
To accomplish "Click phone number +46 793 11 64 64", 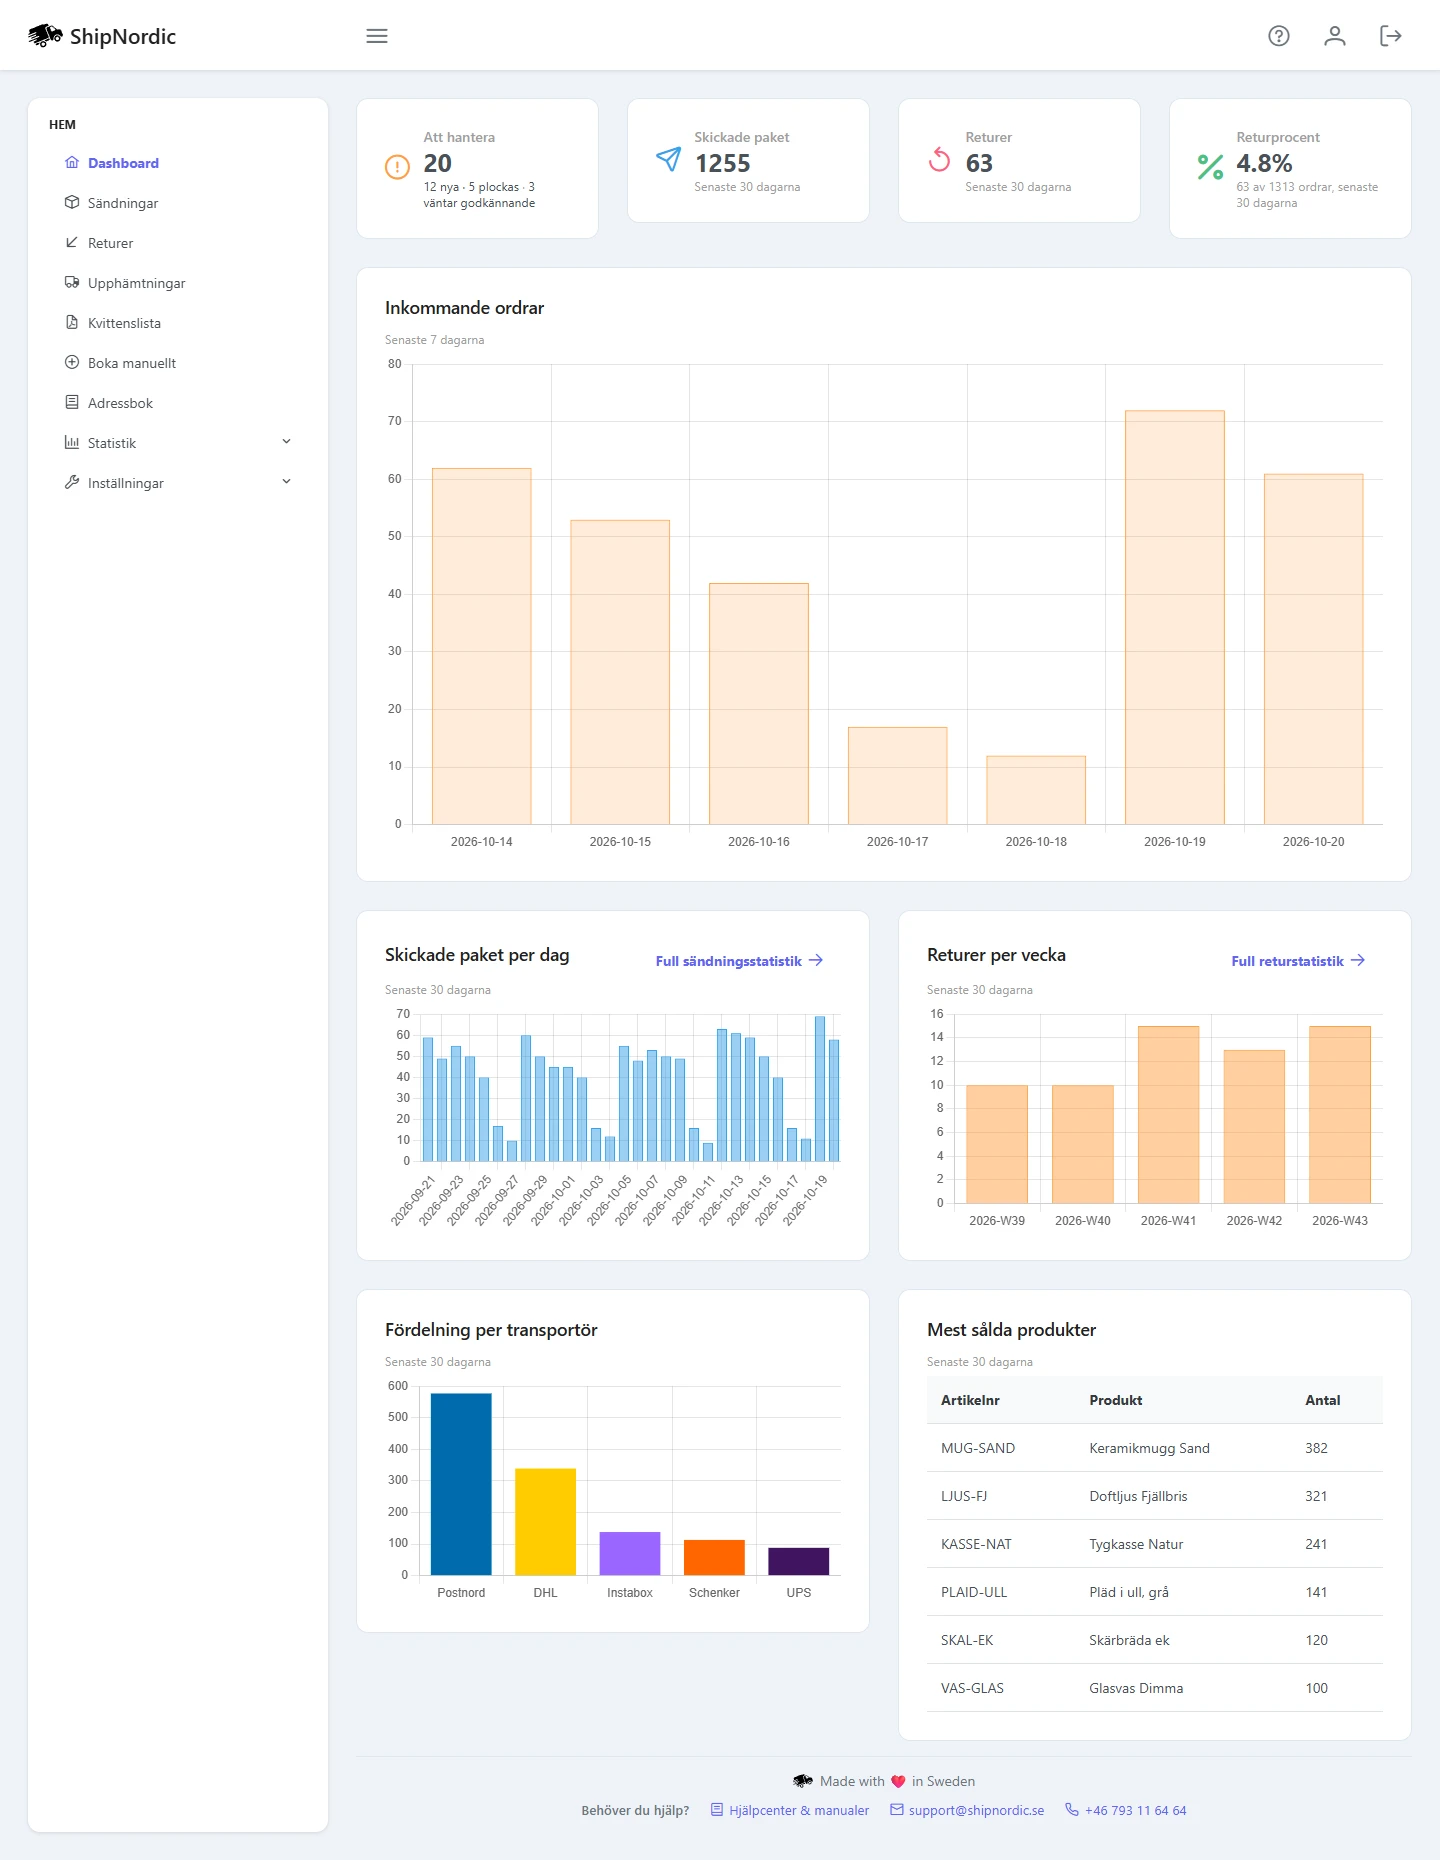I will (1136, 1810).
